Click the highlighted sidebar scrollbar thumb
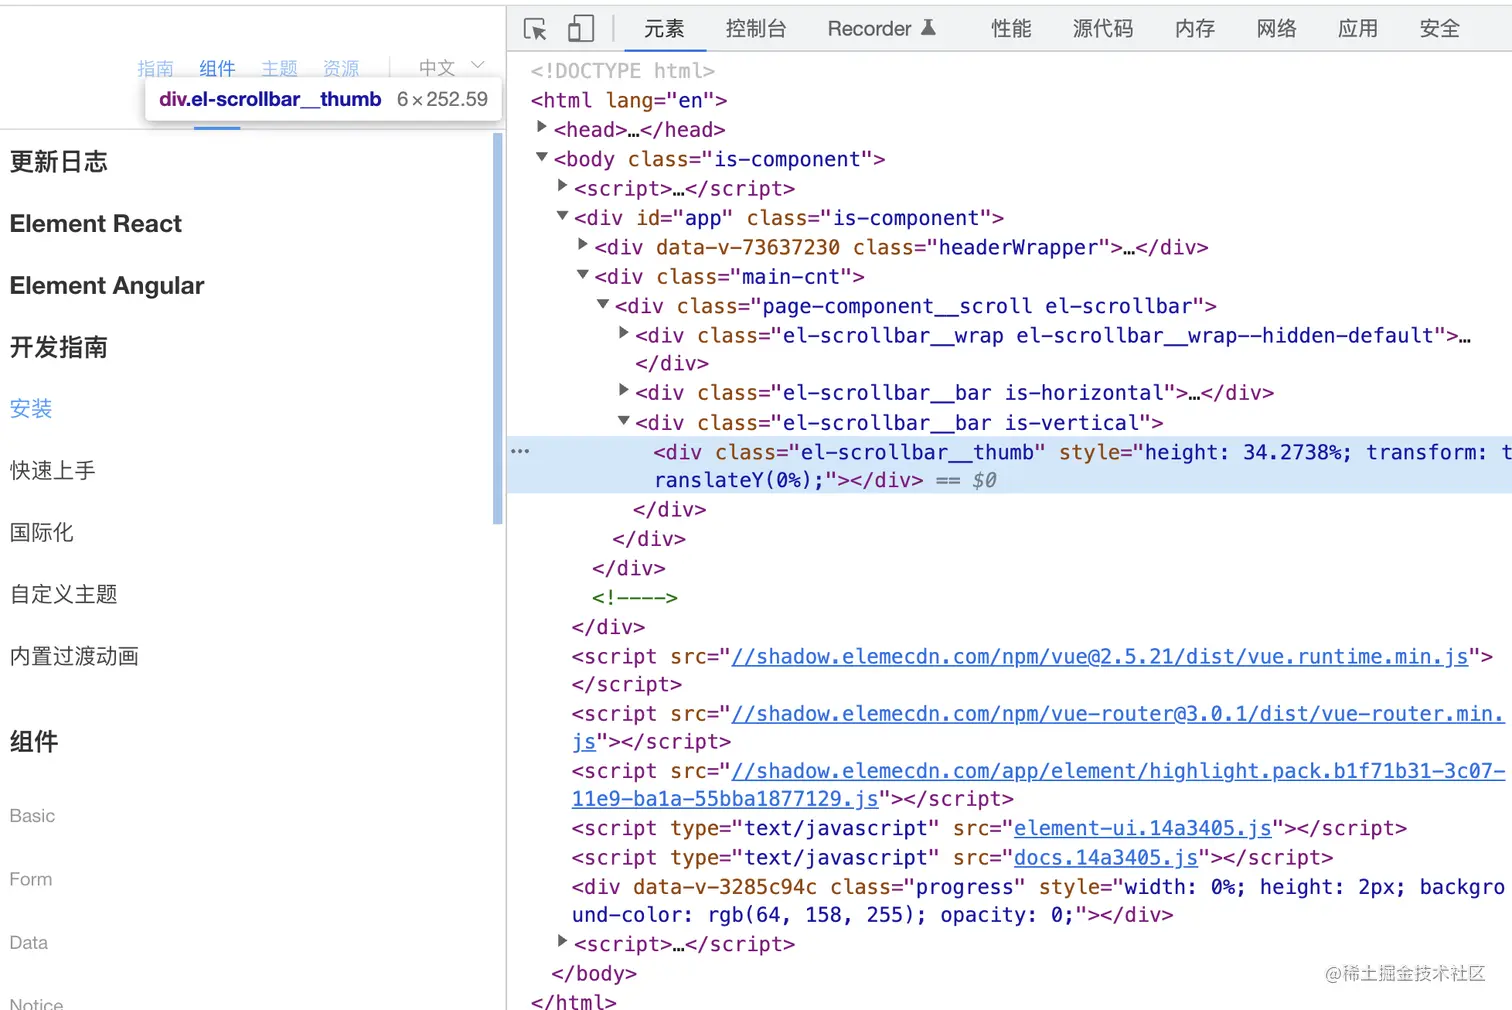The width and height of the screenshot is (1512, 1010). [498, 329]
